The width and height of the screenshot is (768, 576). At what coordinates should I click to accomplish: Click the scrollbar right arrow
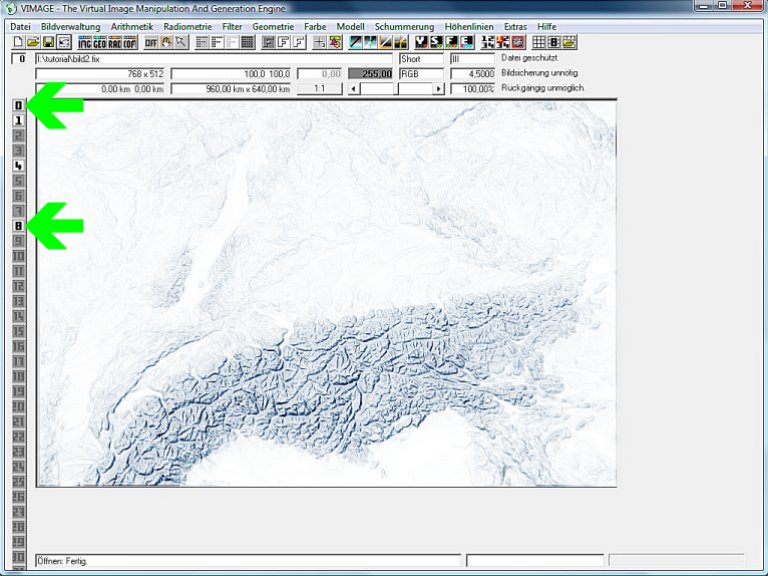438,89
